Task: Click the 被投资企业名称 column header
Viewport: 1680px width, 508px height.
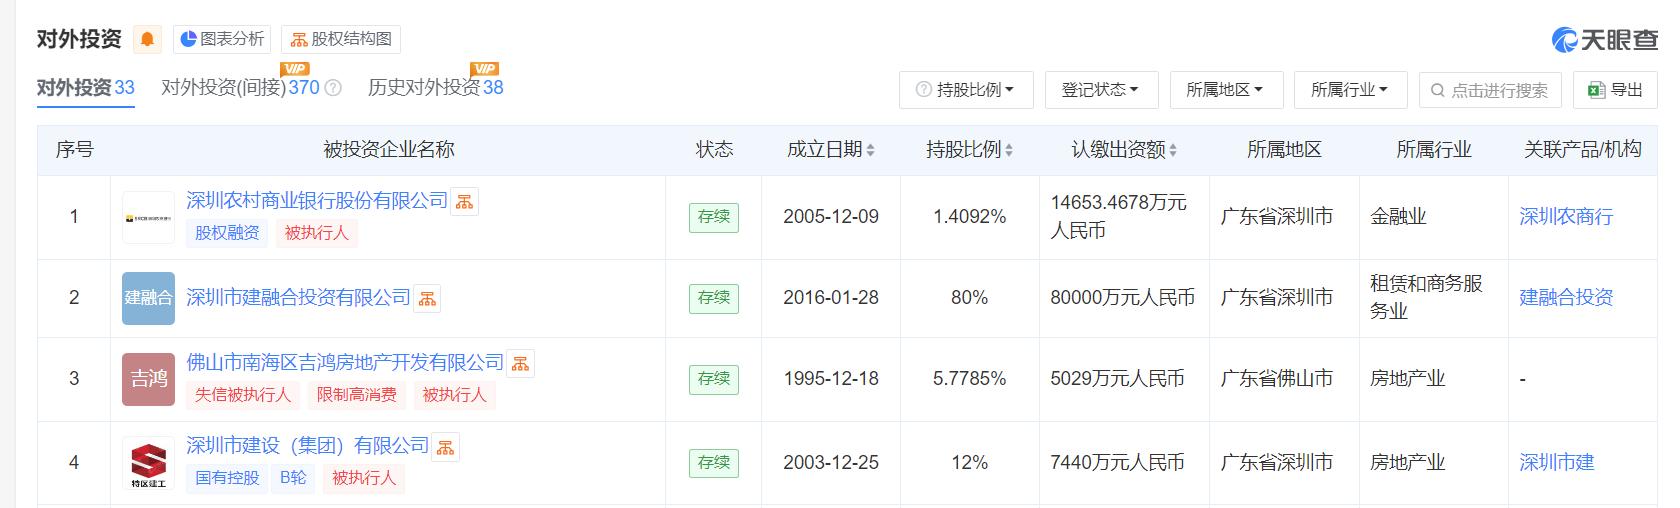Action: point(388,150)
